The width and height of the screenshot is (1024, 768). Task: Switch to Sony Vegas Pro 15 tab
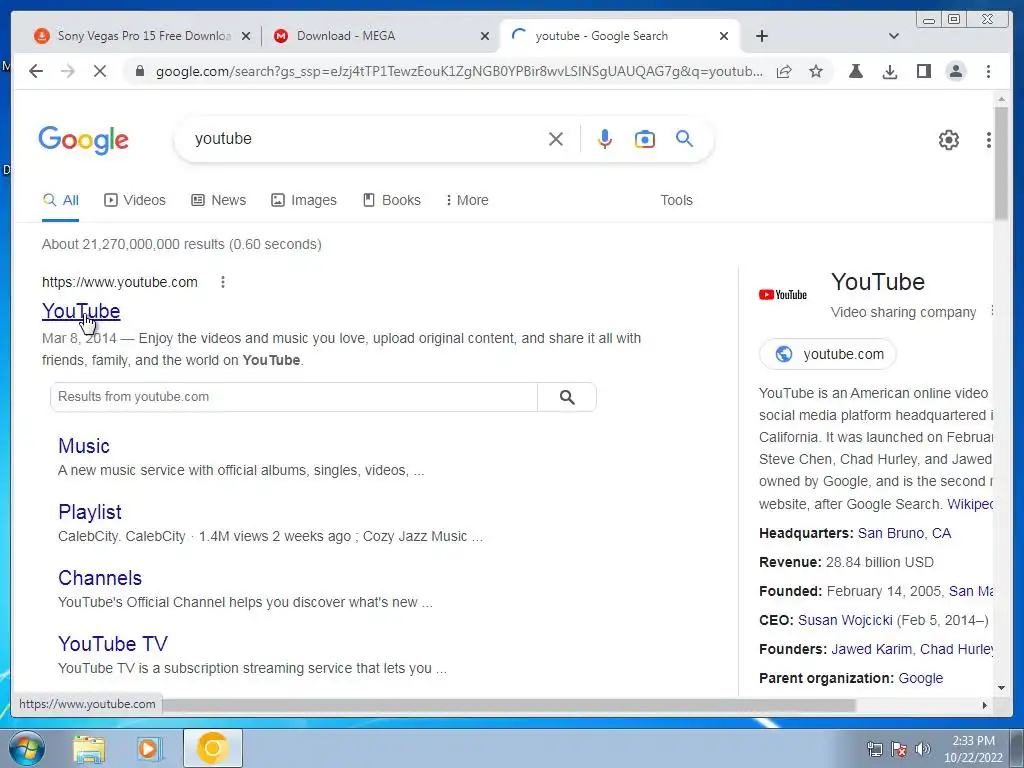click(144, 36)
